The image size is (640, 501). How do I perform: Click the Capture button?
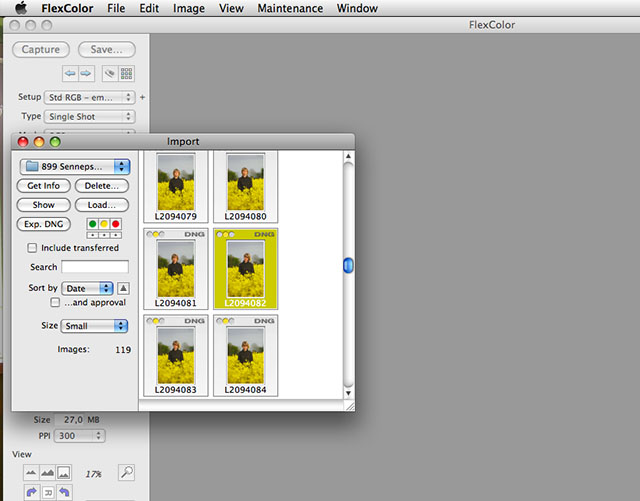pyautogui.click(x=41, y=49)
